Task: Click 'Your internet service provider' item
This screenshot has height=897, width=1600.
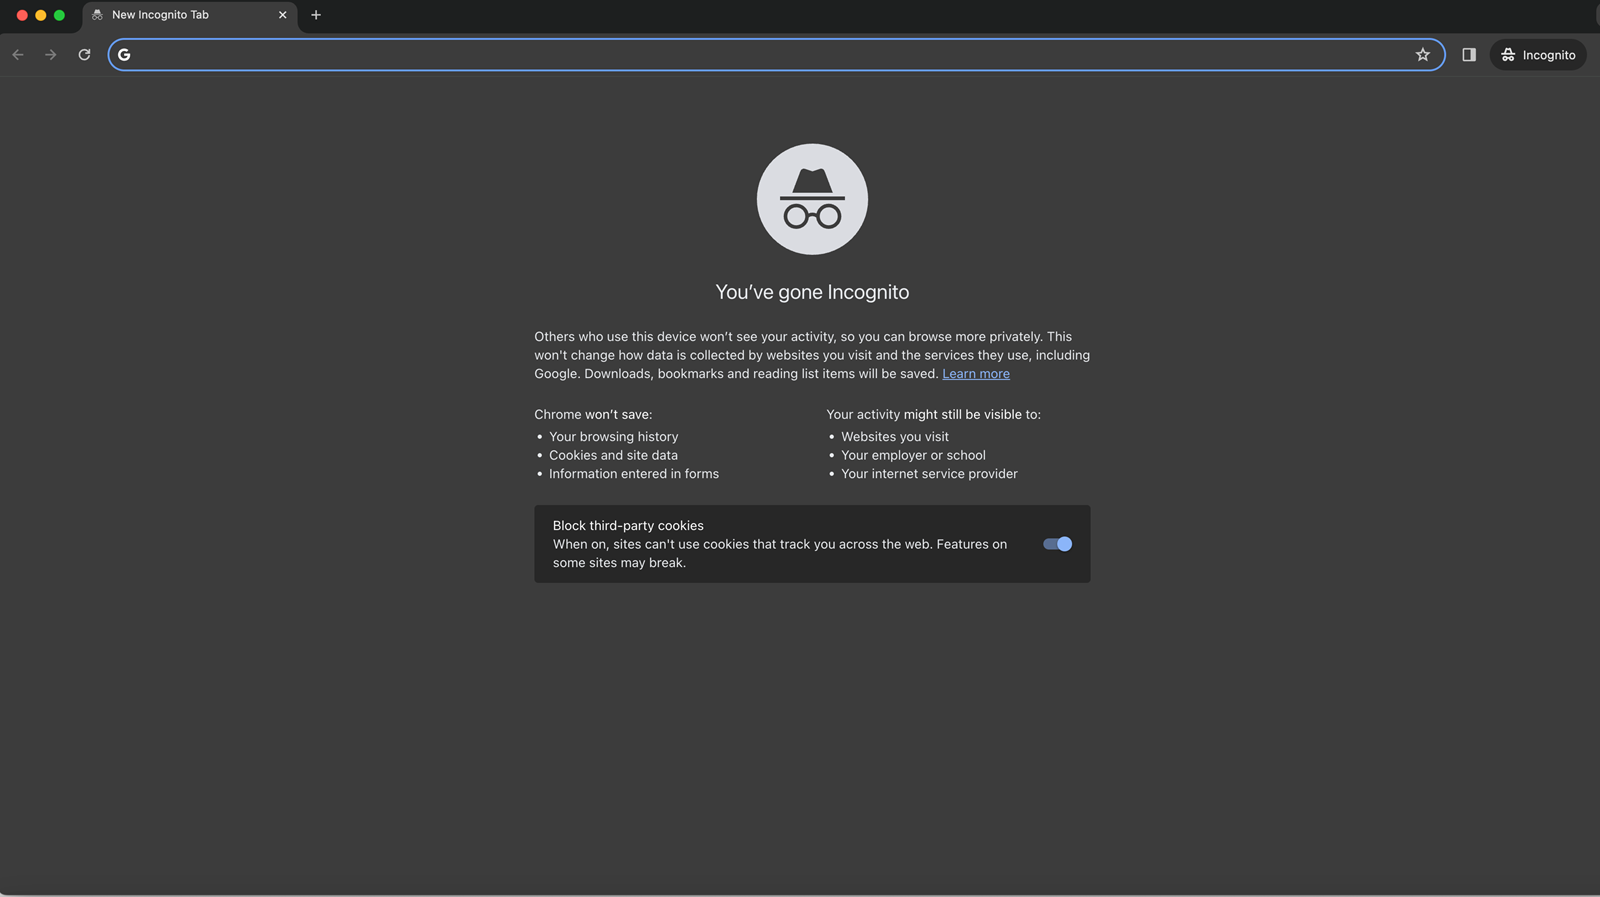Action: 929,474
